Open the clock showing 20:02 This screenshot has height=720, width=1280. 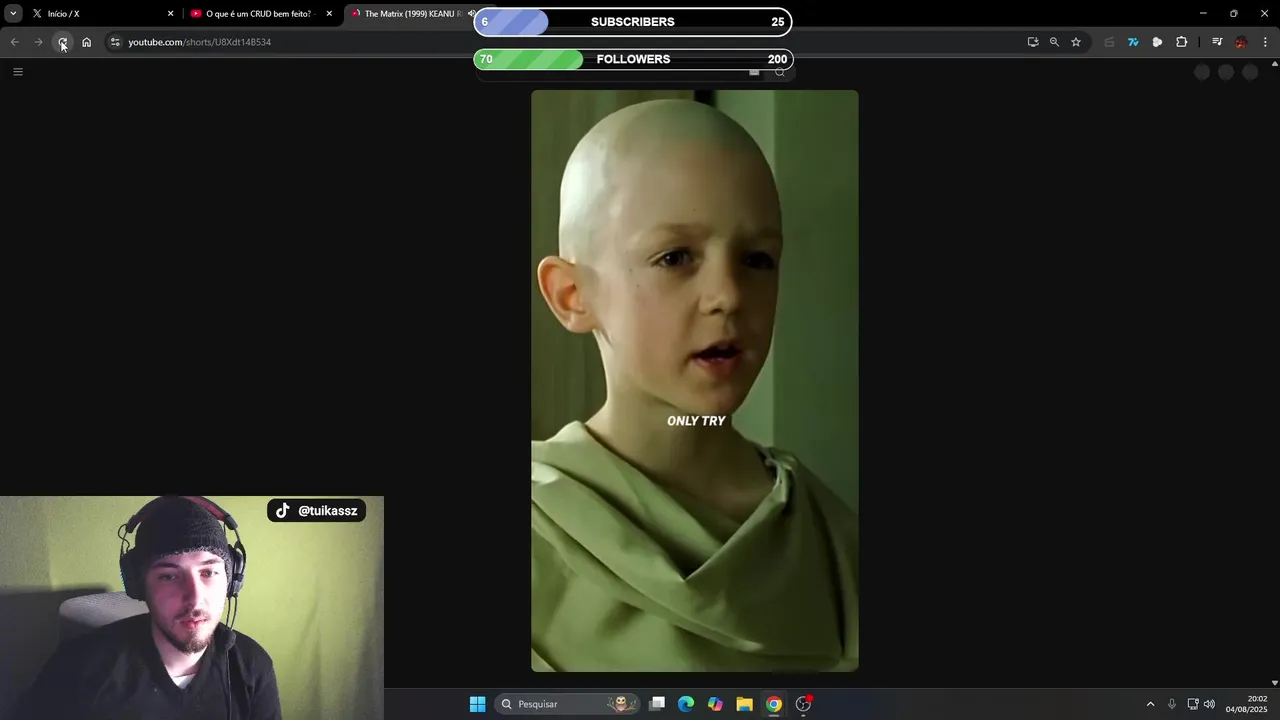tap(1247, 704)
